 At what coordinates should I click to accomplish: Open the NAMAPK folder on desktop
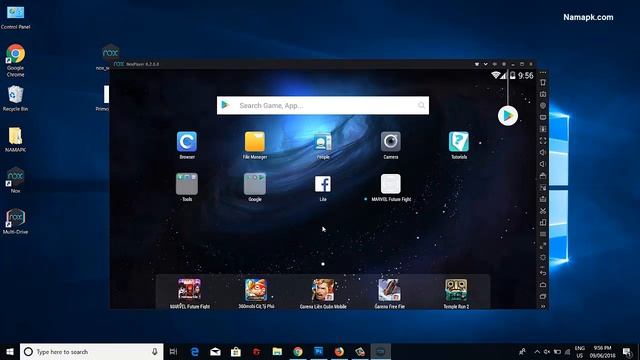16,140
